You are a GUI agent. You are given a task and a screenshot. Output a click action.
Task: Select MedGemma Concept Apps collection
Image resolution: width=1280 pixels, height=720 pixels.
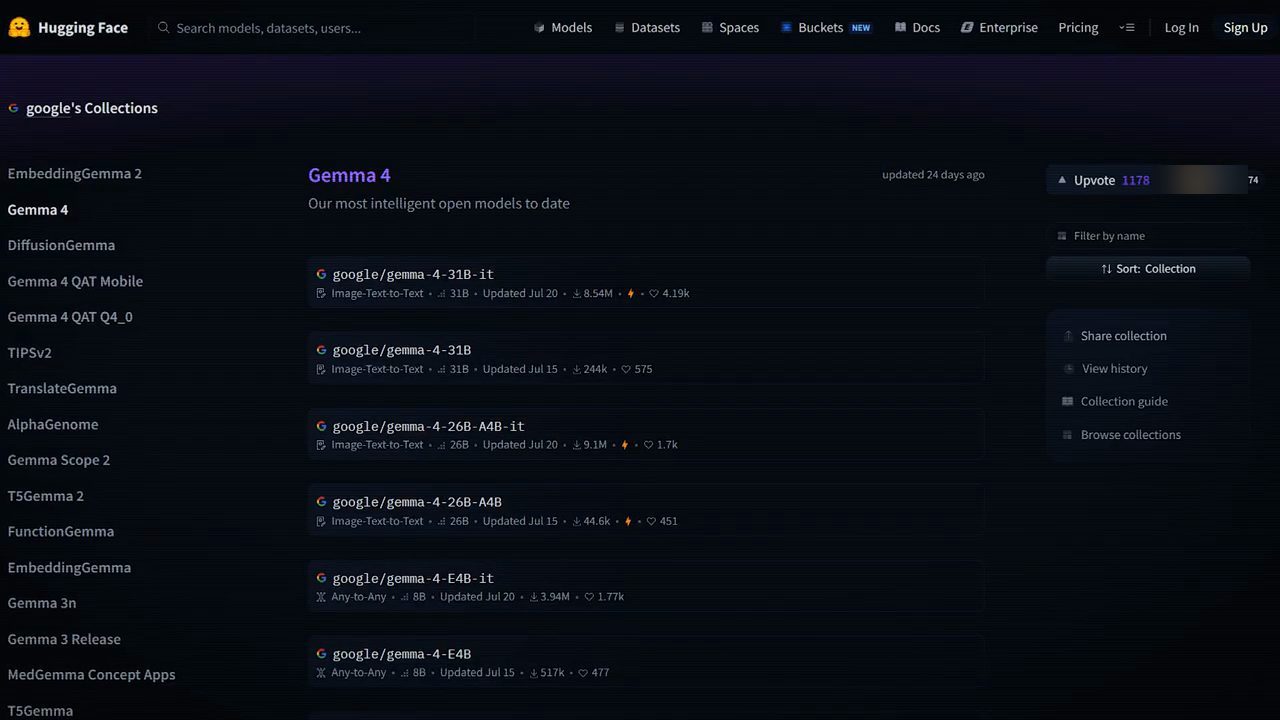point(91,675)
